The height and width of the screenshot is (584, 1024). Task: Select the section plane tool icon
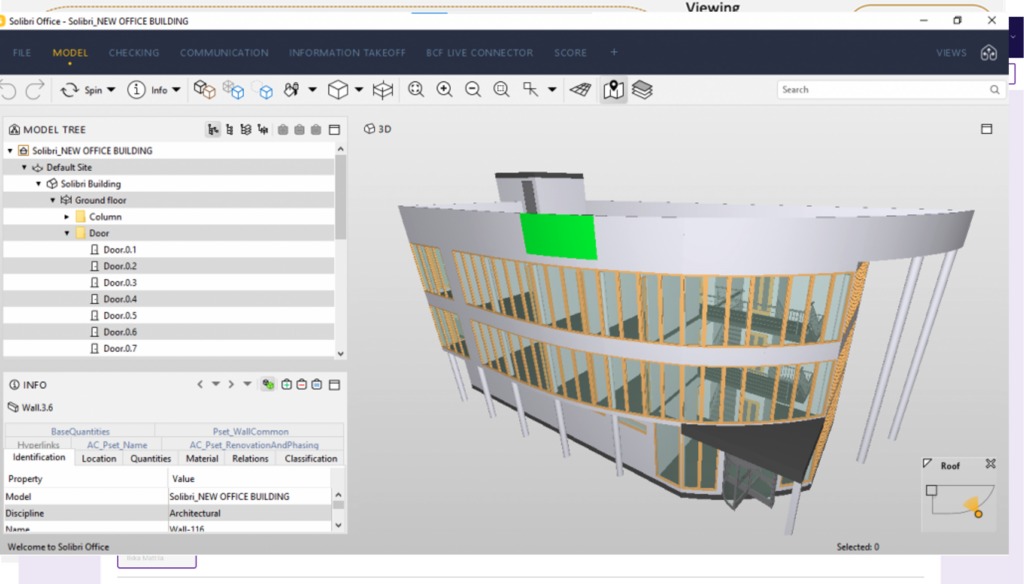[382, 90]
